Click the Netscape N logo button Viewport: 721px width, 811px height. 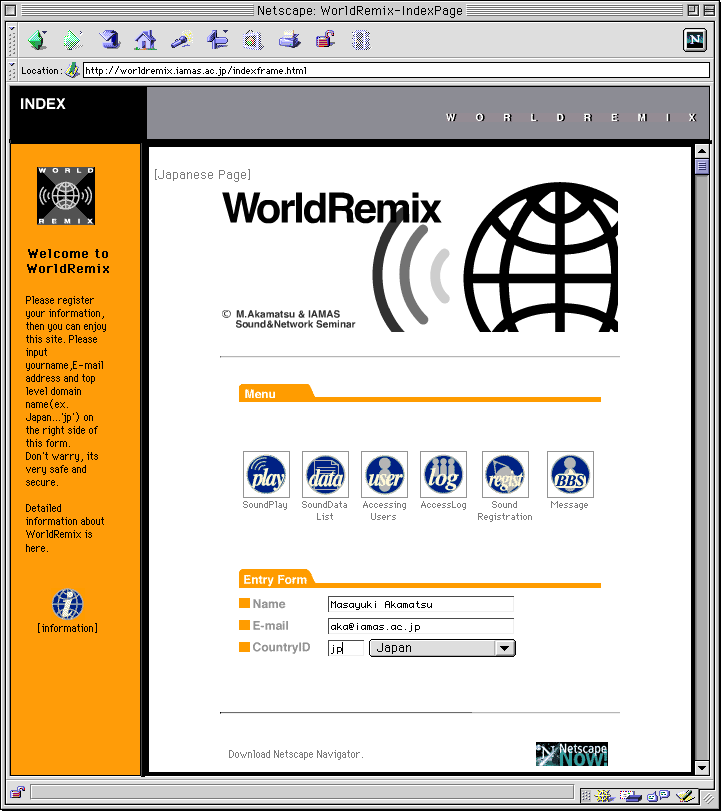point(695,40)
